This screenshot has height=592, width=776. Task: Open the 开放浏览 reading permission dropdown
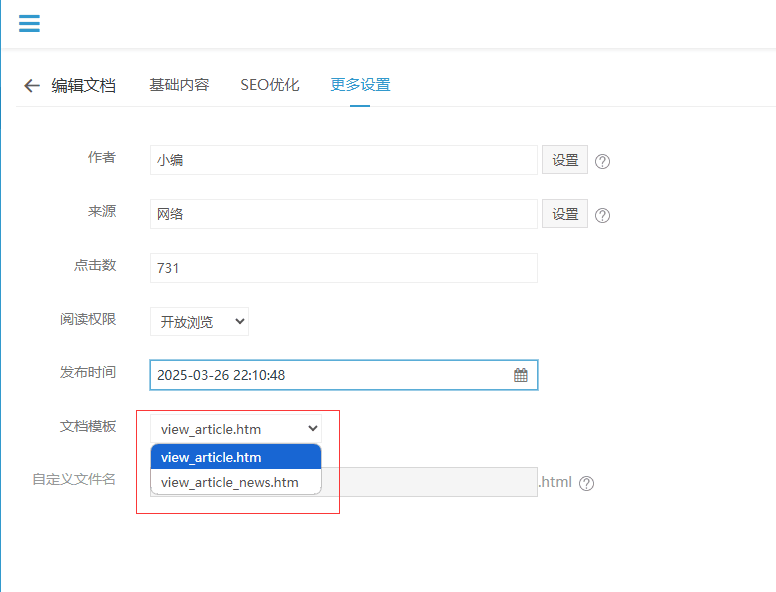coord(199,322)
